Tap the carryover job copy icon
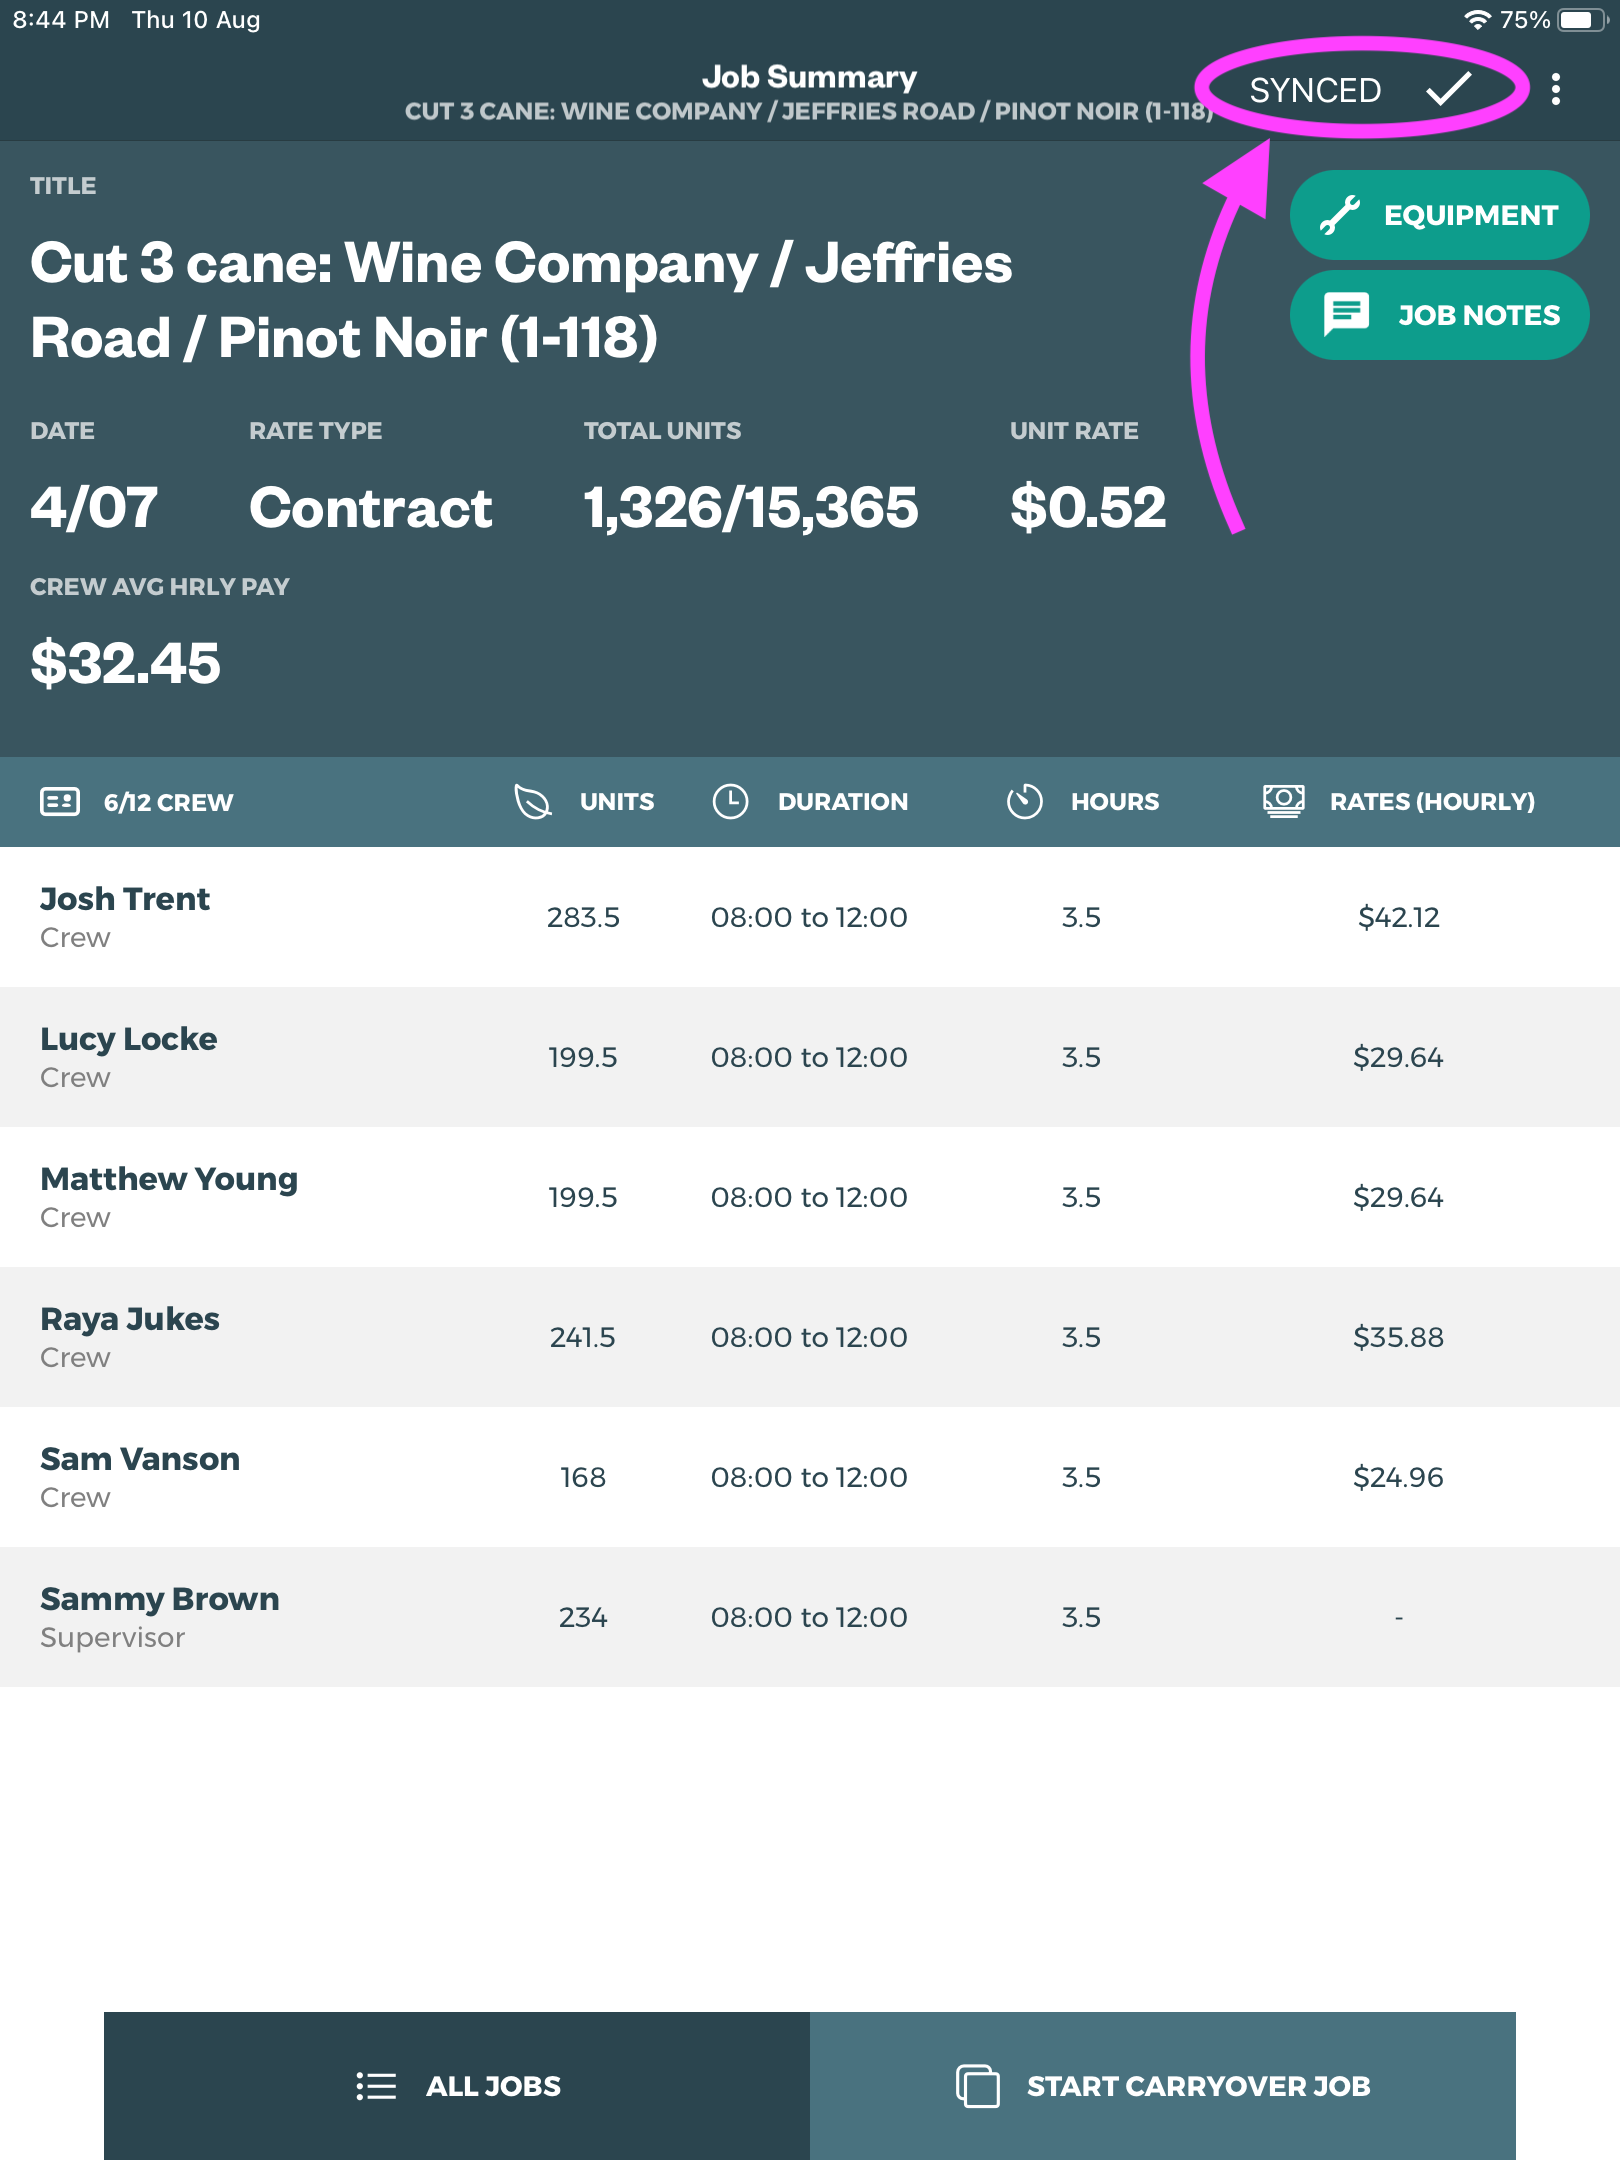This screenshot has height=2160, width=1620. point(977,2086)
